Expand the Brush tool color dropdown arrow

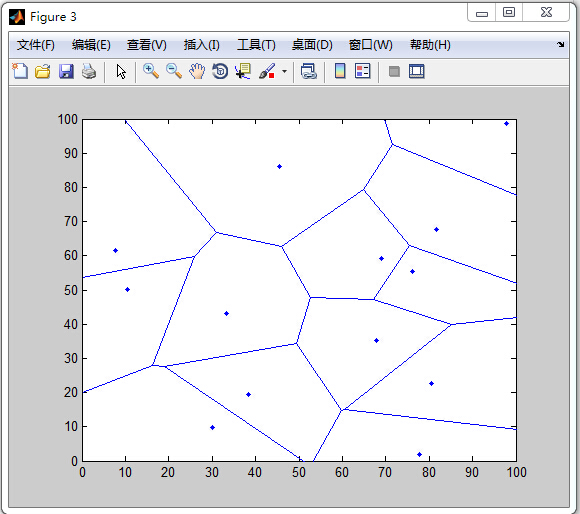click(284, 71)
